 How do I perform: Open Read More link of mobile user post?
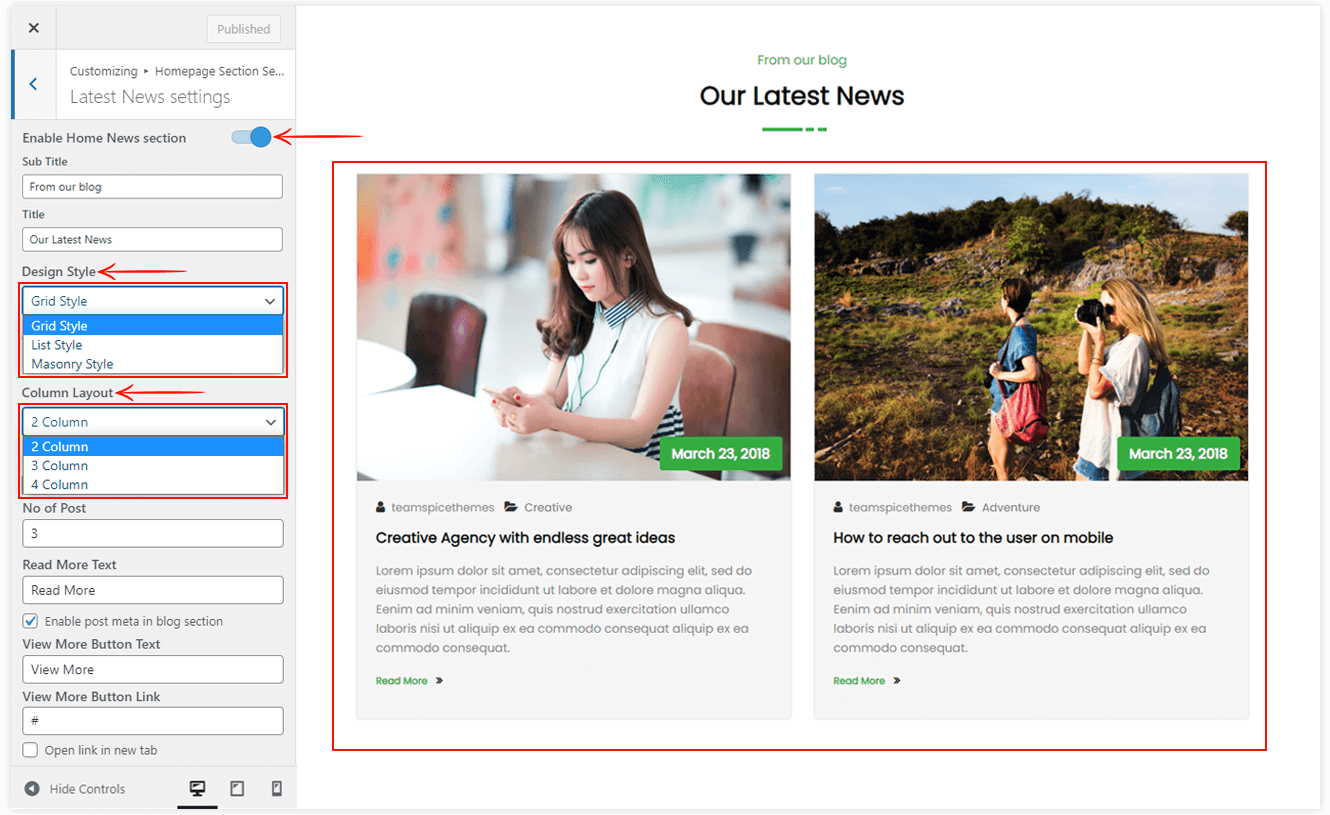pyautogui.click(x=859, y=681)
